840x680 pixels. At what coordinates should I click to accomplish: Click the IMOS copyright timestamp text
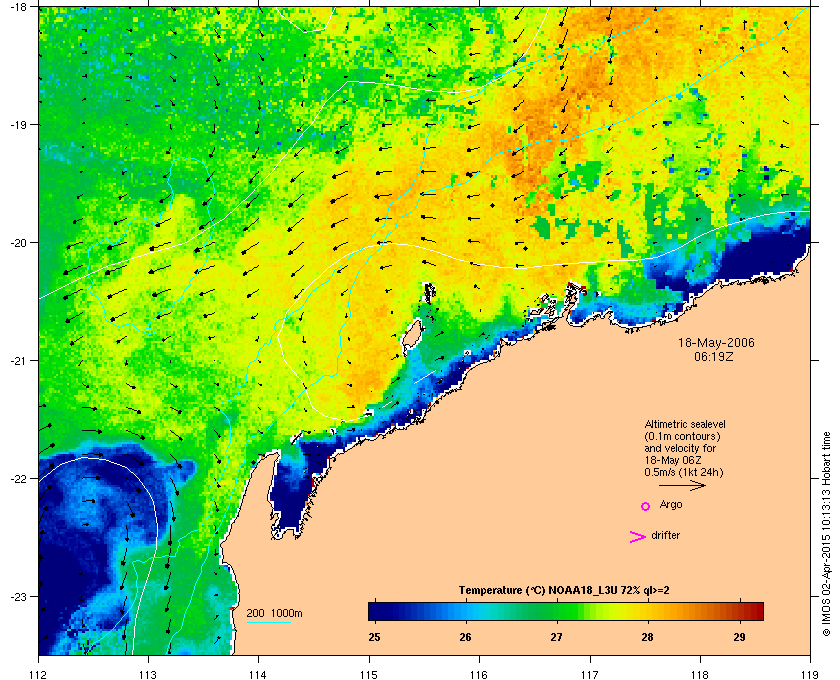pyautogui.click(x=826, y=534)
